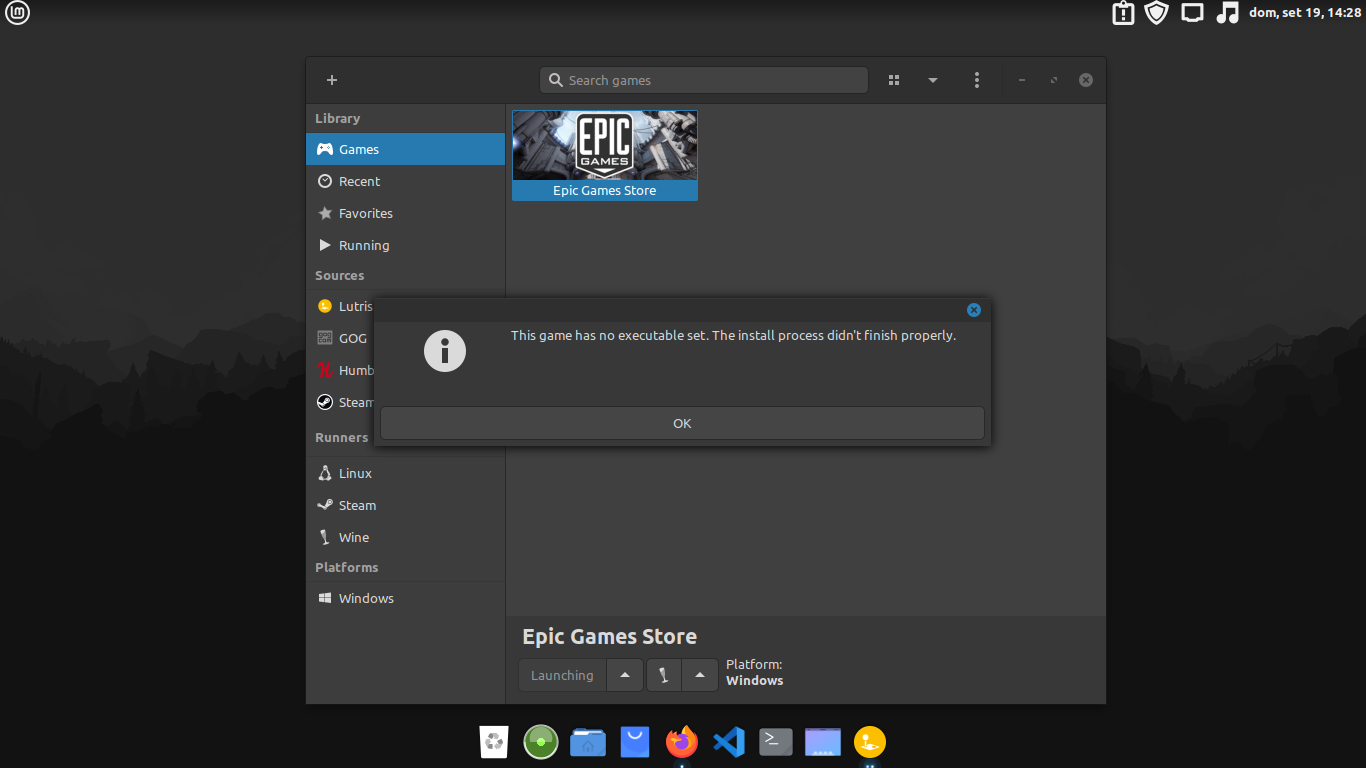Expand arrow next to Launching button
Viewport: 1366px width, 768px height.
[625, 675]
